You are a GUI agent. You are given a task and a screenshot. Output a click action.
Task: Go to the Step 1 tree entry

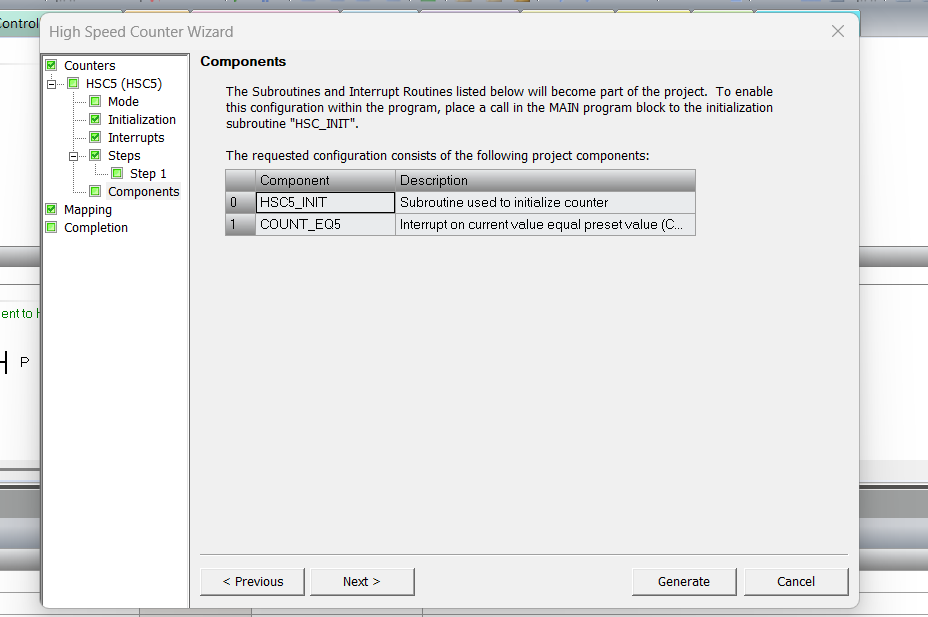point(148,174)
